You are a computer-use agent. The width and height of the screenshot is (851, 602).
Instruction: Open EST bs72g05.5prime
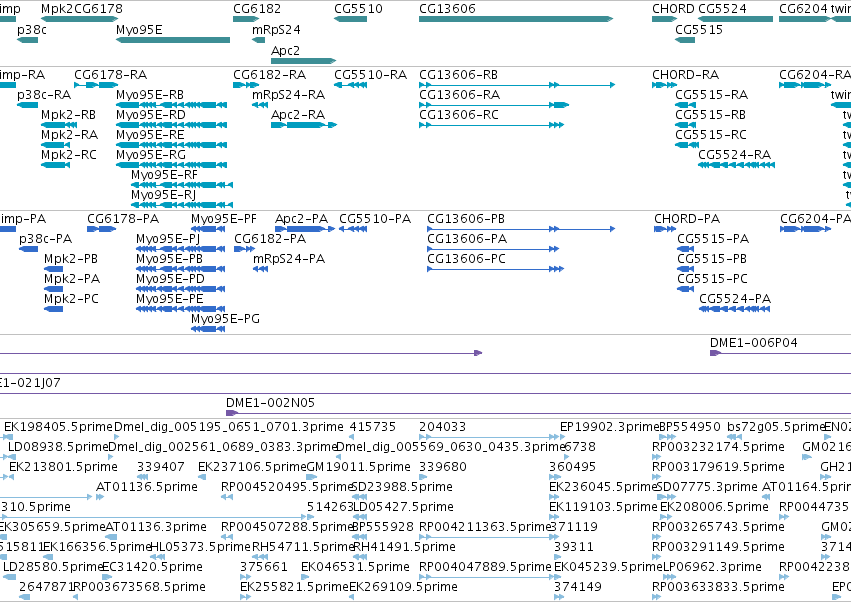point(776,427)
